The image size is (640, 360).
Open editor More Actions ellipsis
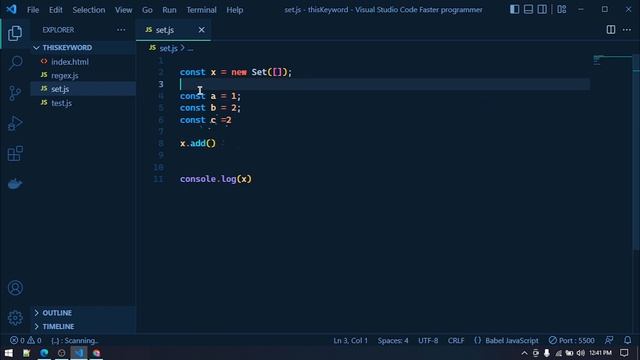tap(627, 29)
